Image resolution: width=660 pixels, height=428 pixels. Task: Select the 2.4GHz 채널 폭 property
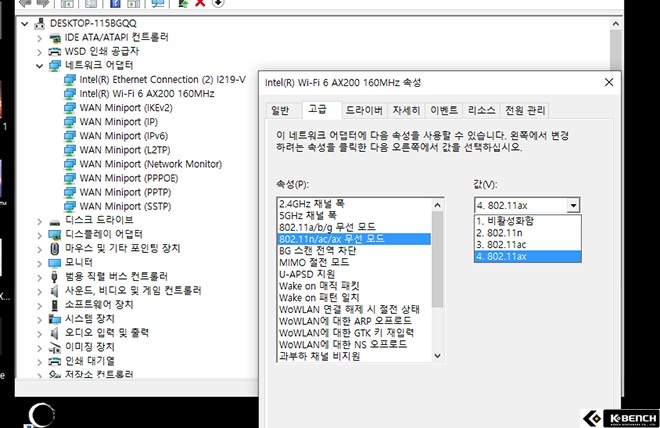point(354,204)
